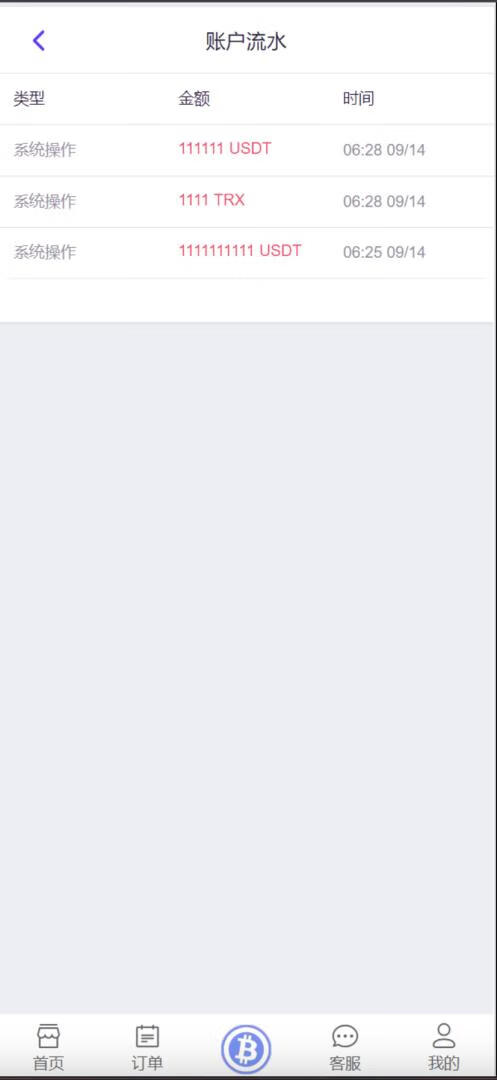Select the first 系统操作 row
Screen dimensions: 497x1080
(x=248, y=150)
